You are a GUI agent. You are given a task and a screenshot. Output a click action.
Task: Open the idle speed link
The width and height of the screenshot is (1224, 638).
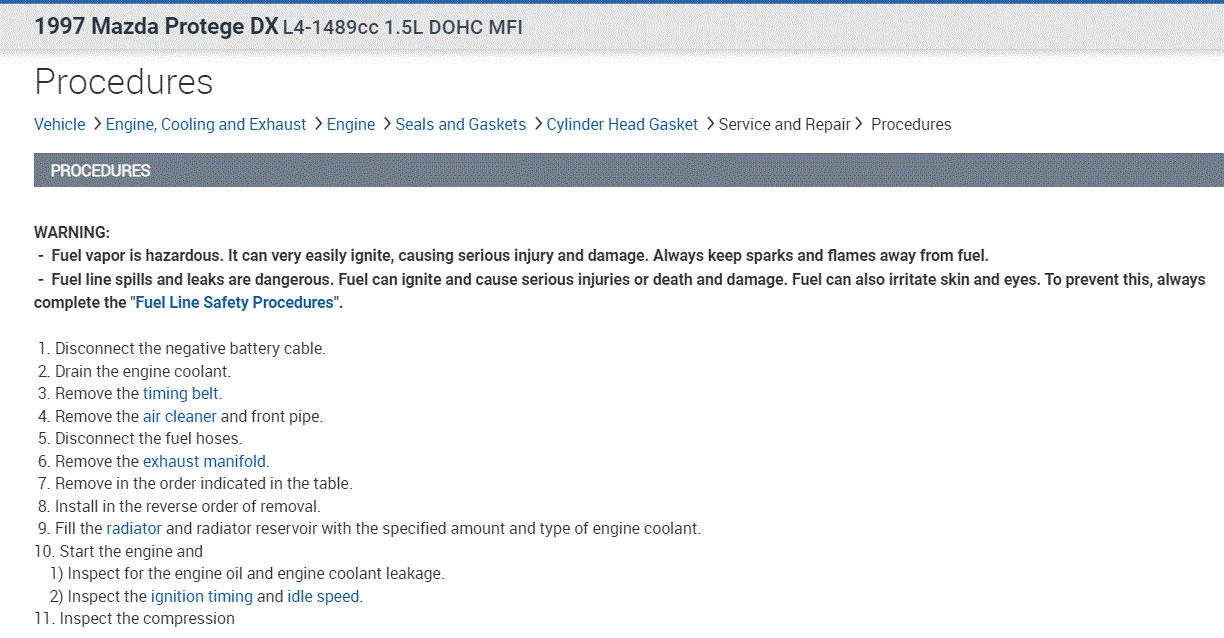(323, 596)
